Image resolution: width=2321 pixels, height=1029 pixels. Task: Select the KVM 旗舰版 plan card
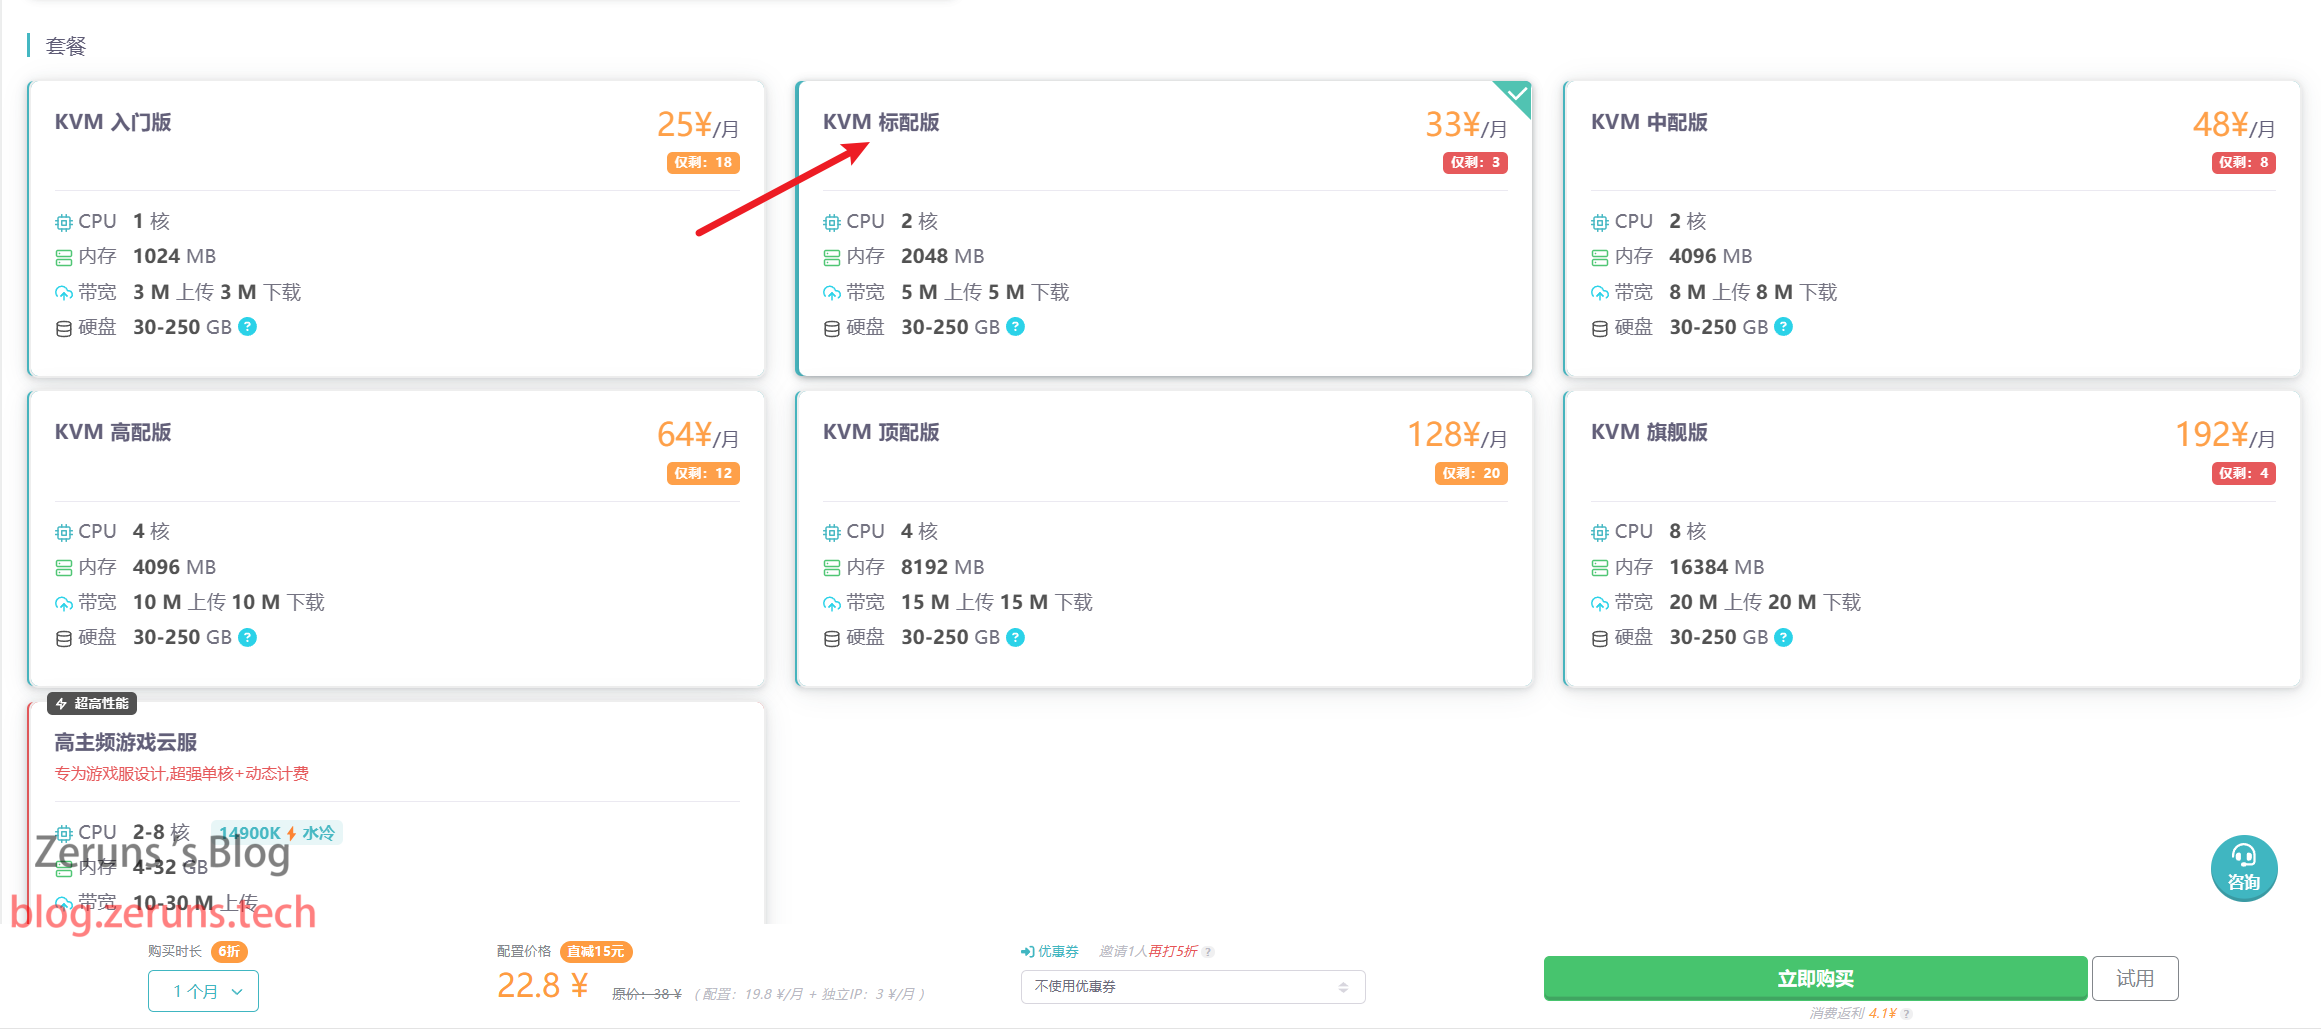pos(1932,539)
